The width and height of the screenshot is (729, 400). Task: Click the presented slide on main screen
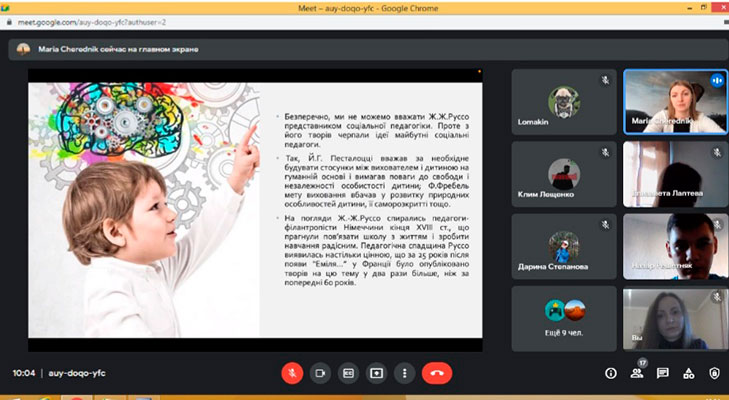pos(255,210)
